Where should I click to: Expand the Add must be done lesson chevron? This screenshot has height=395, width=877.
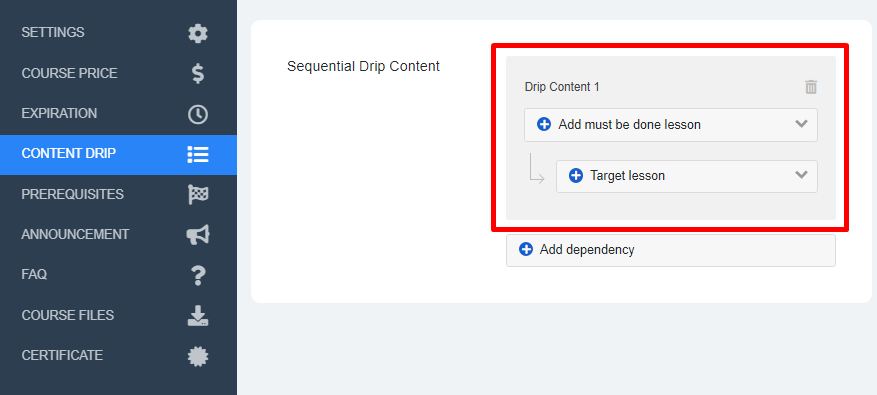coord(801,124)
